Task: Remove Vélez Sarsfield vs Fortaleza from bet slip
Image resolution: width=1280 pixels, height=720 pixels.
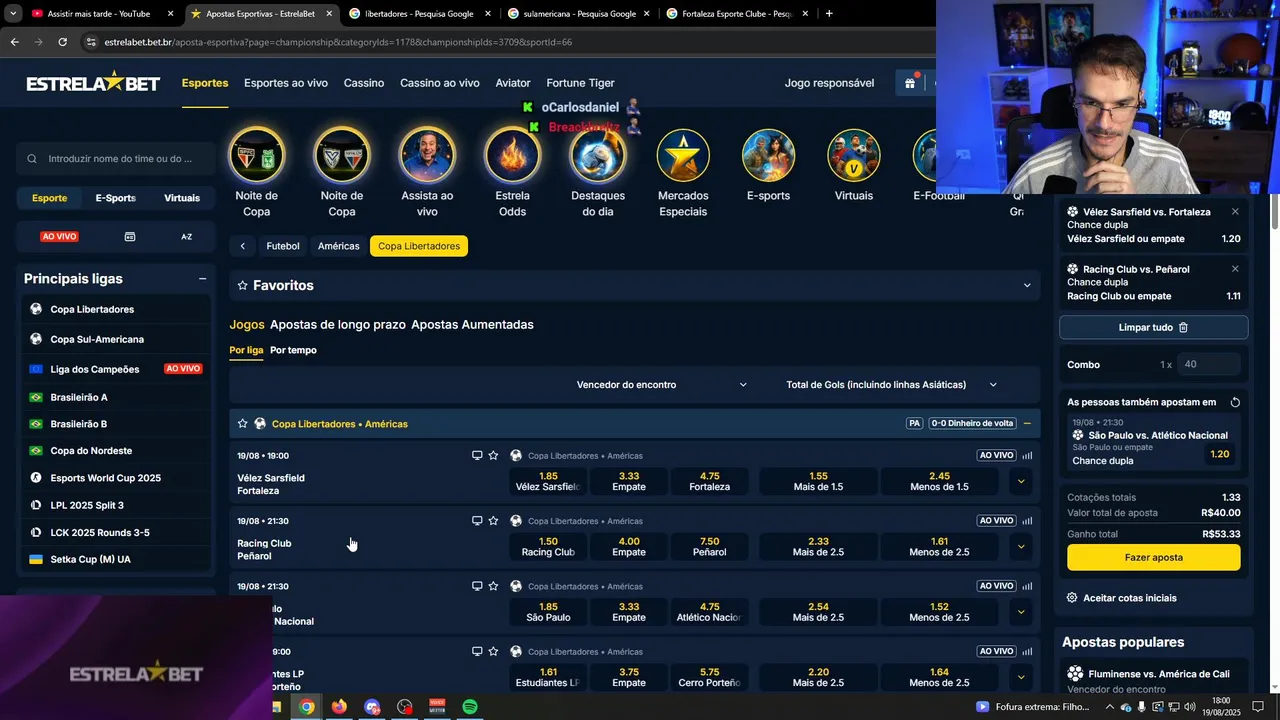Action: pyautogui.click(x=1235, y=212)
